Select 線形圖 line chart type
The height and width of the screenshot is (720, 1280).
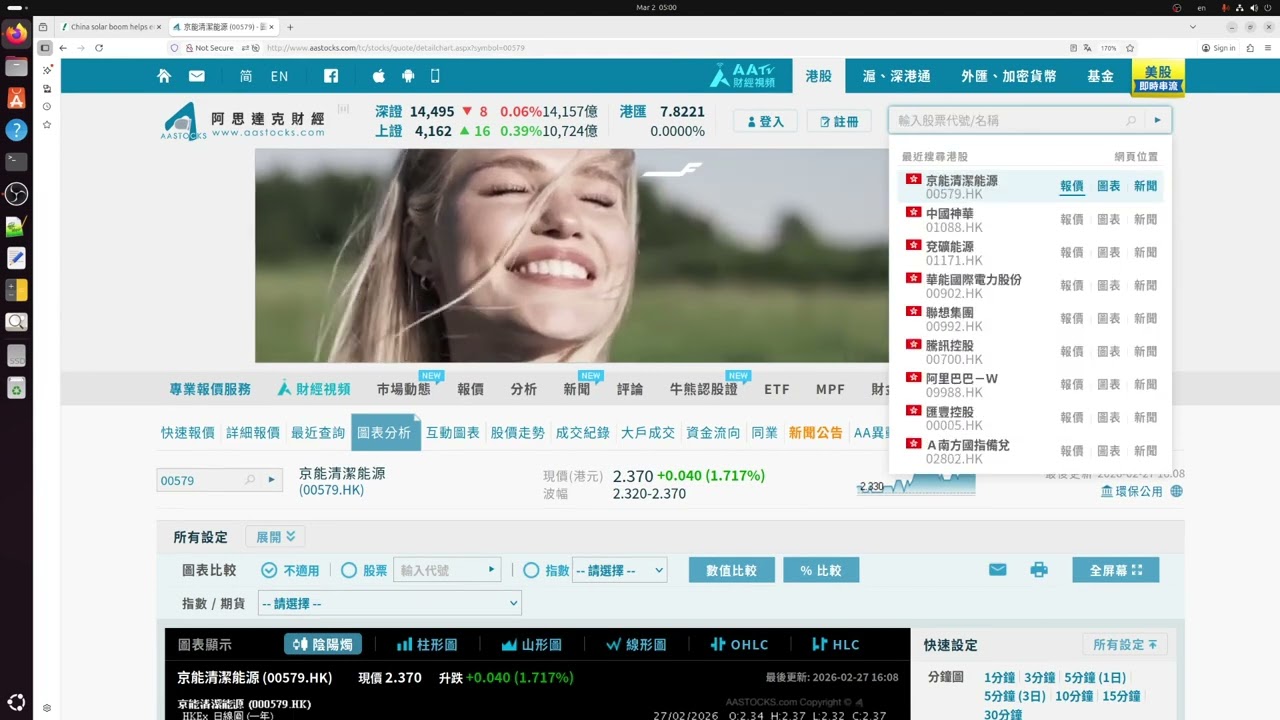[x=636, y=645]
